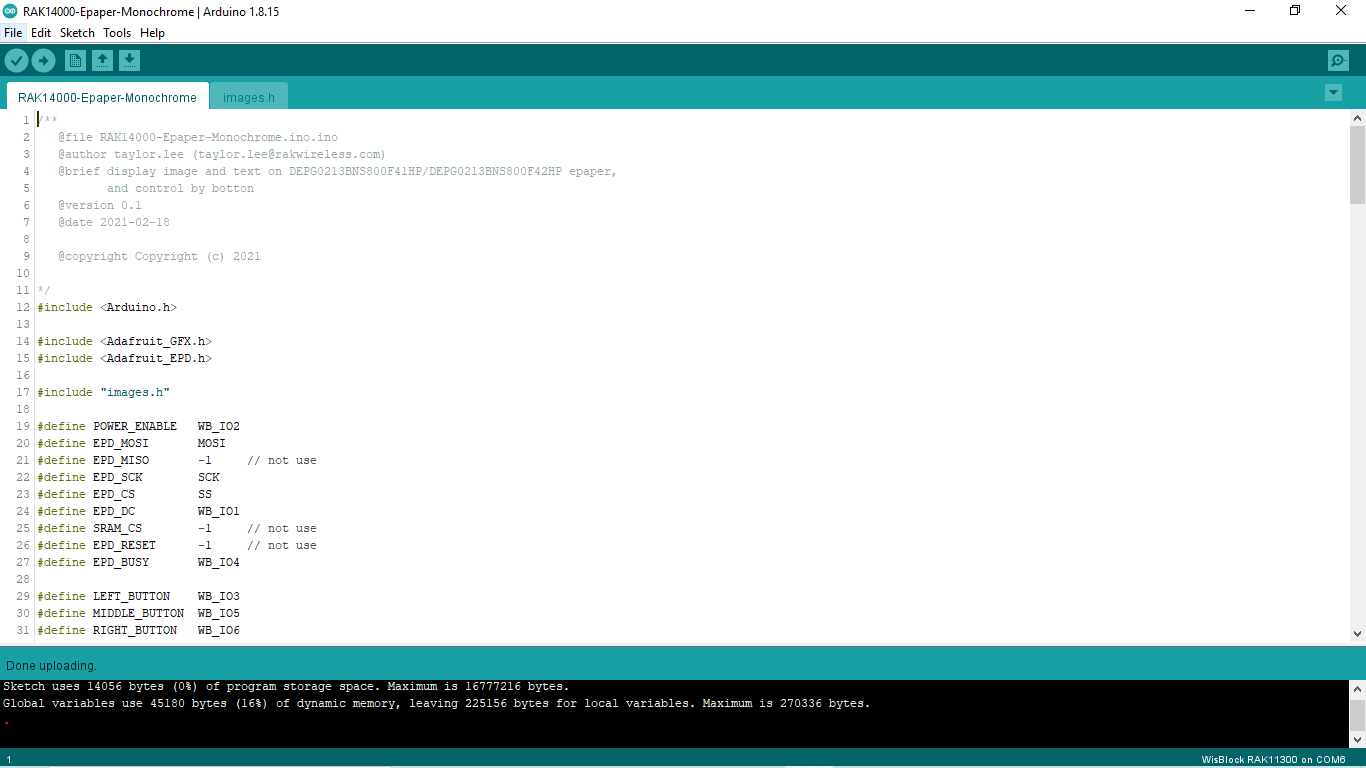Expand the tab options dropdown arrow
The height and width of the screenshot is (768, 1366).
[1333, 93]
